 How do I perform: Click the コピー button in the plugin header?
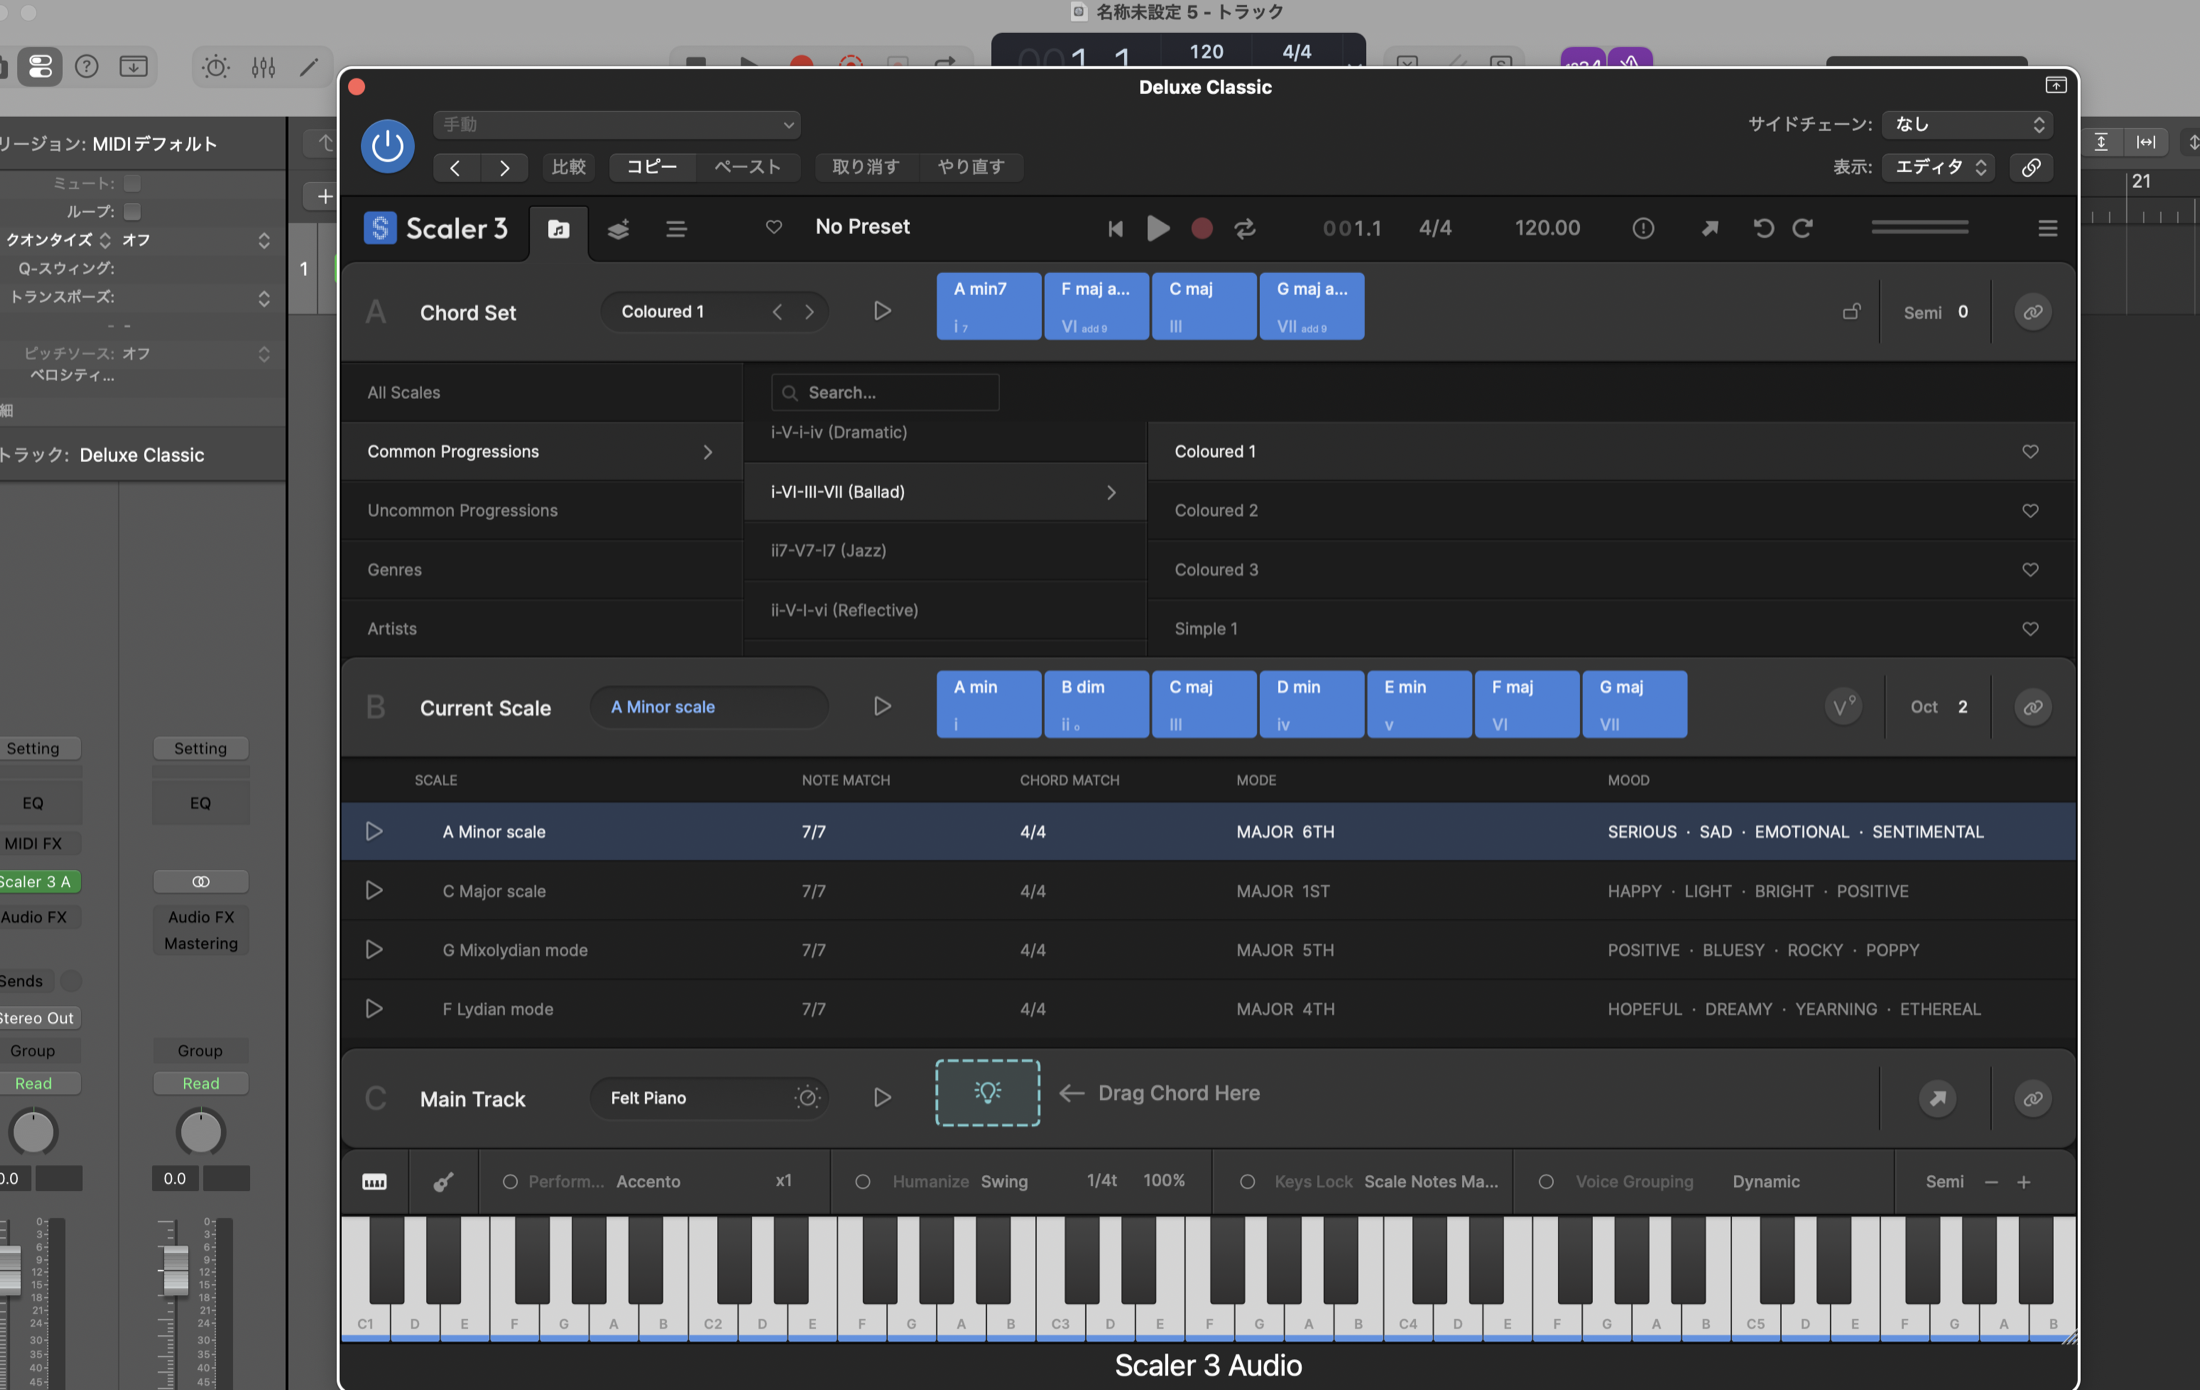coord(652,167)
